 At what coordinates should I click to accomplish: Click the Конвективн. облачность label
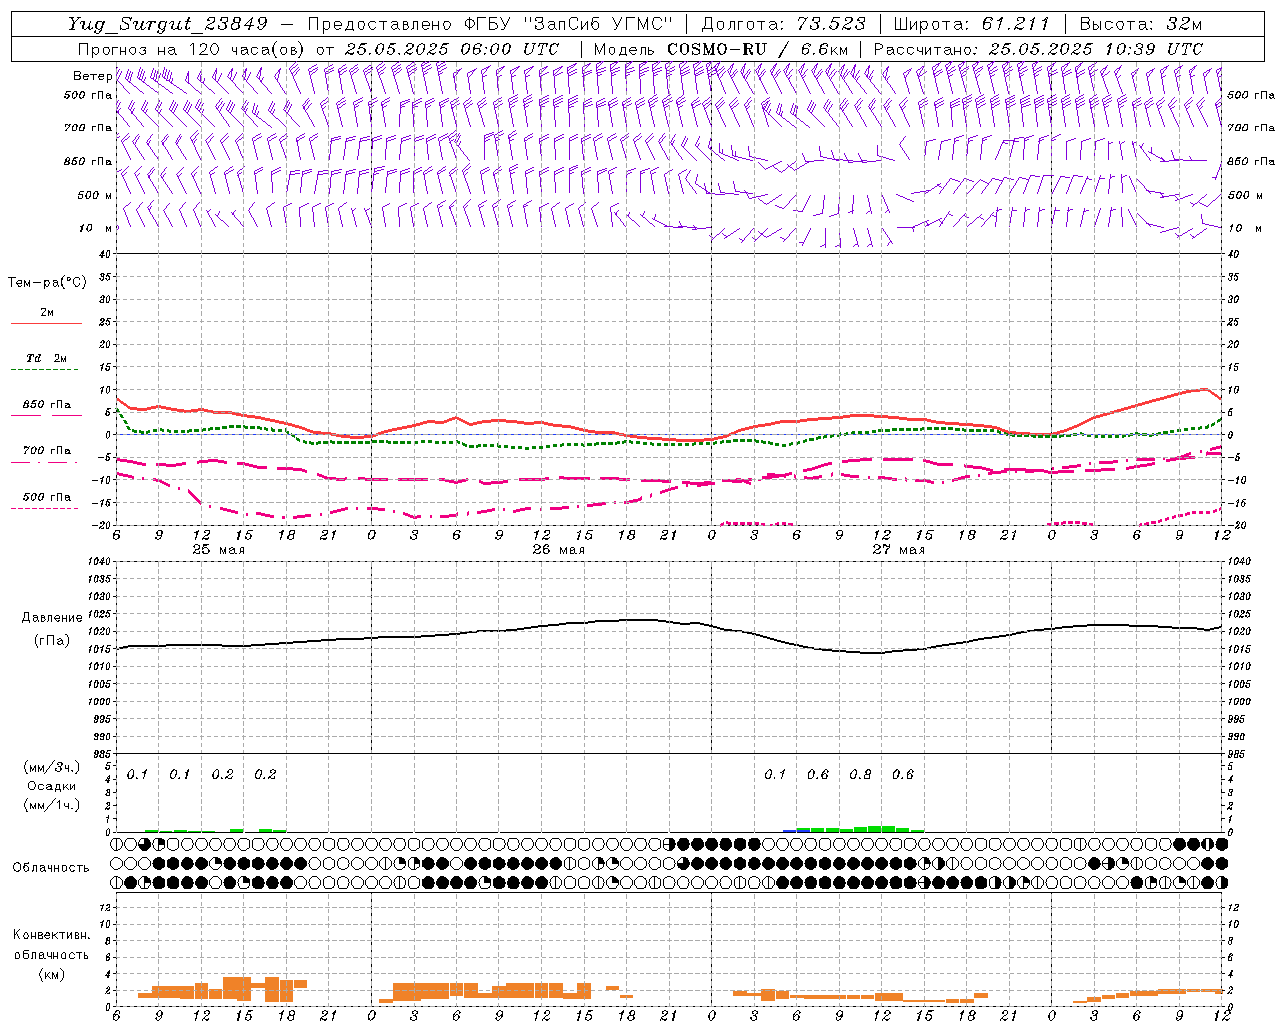click(x=51, y=945)
